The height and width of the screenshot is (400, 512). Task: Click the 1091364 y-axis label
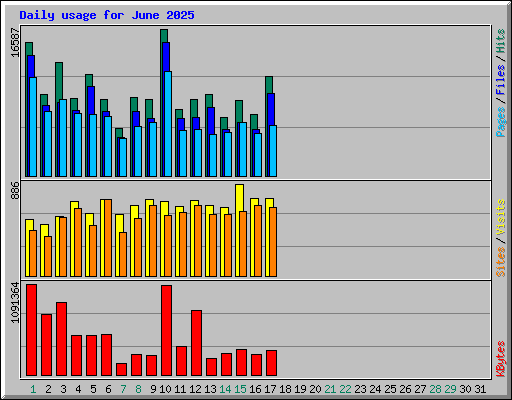[x=15, y=303]
